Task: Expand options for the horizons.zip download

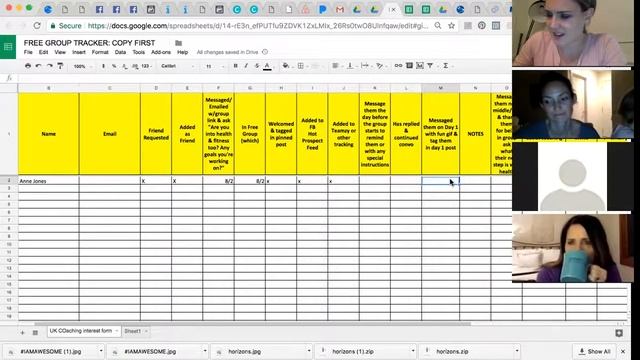Action: 517,351
